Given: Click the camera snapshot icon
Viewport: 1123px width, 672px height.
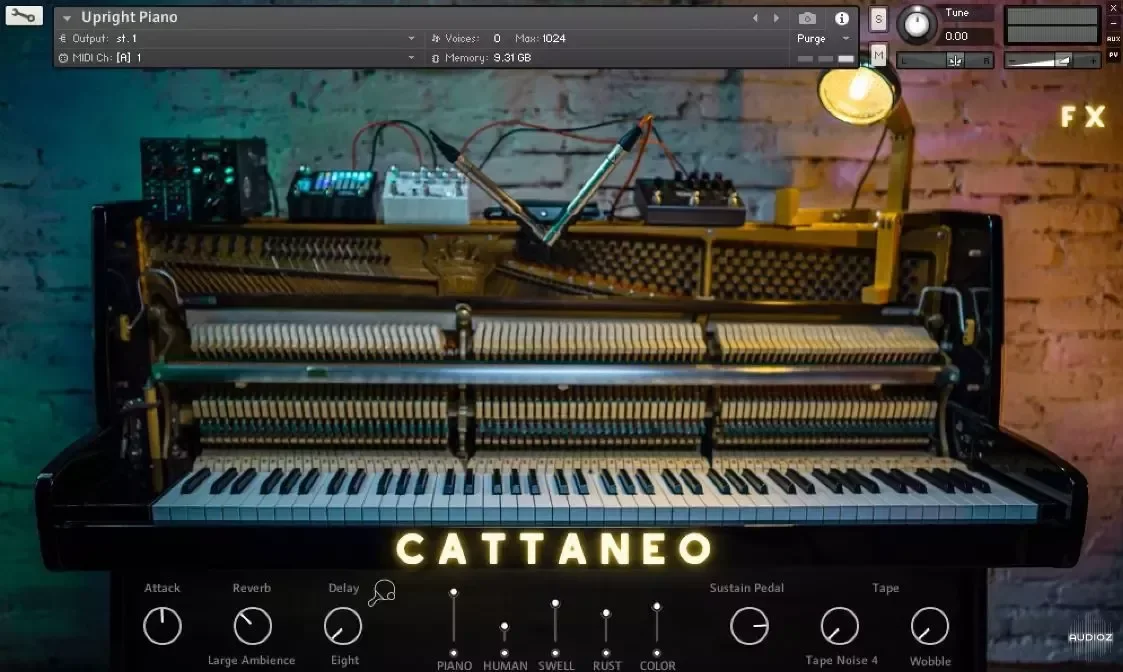Looking at the screenshot, I should click(807, 18).
